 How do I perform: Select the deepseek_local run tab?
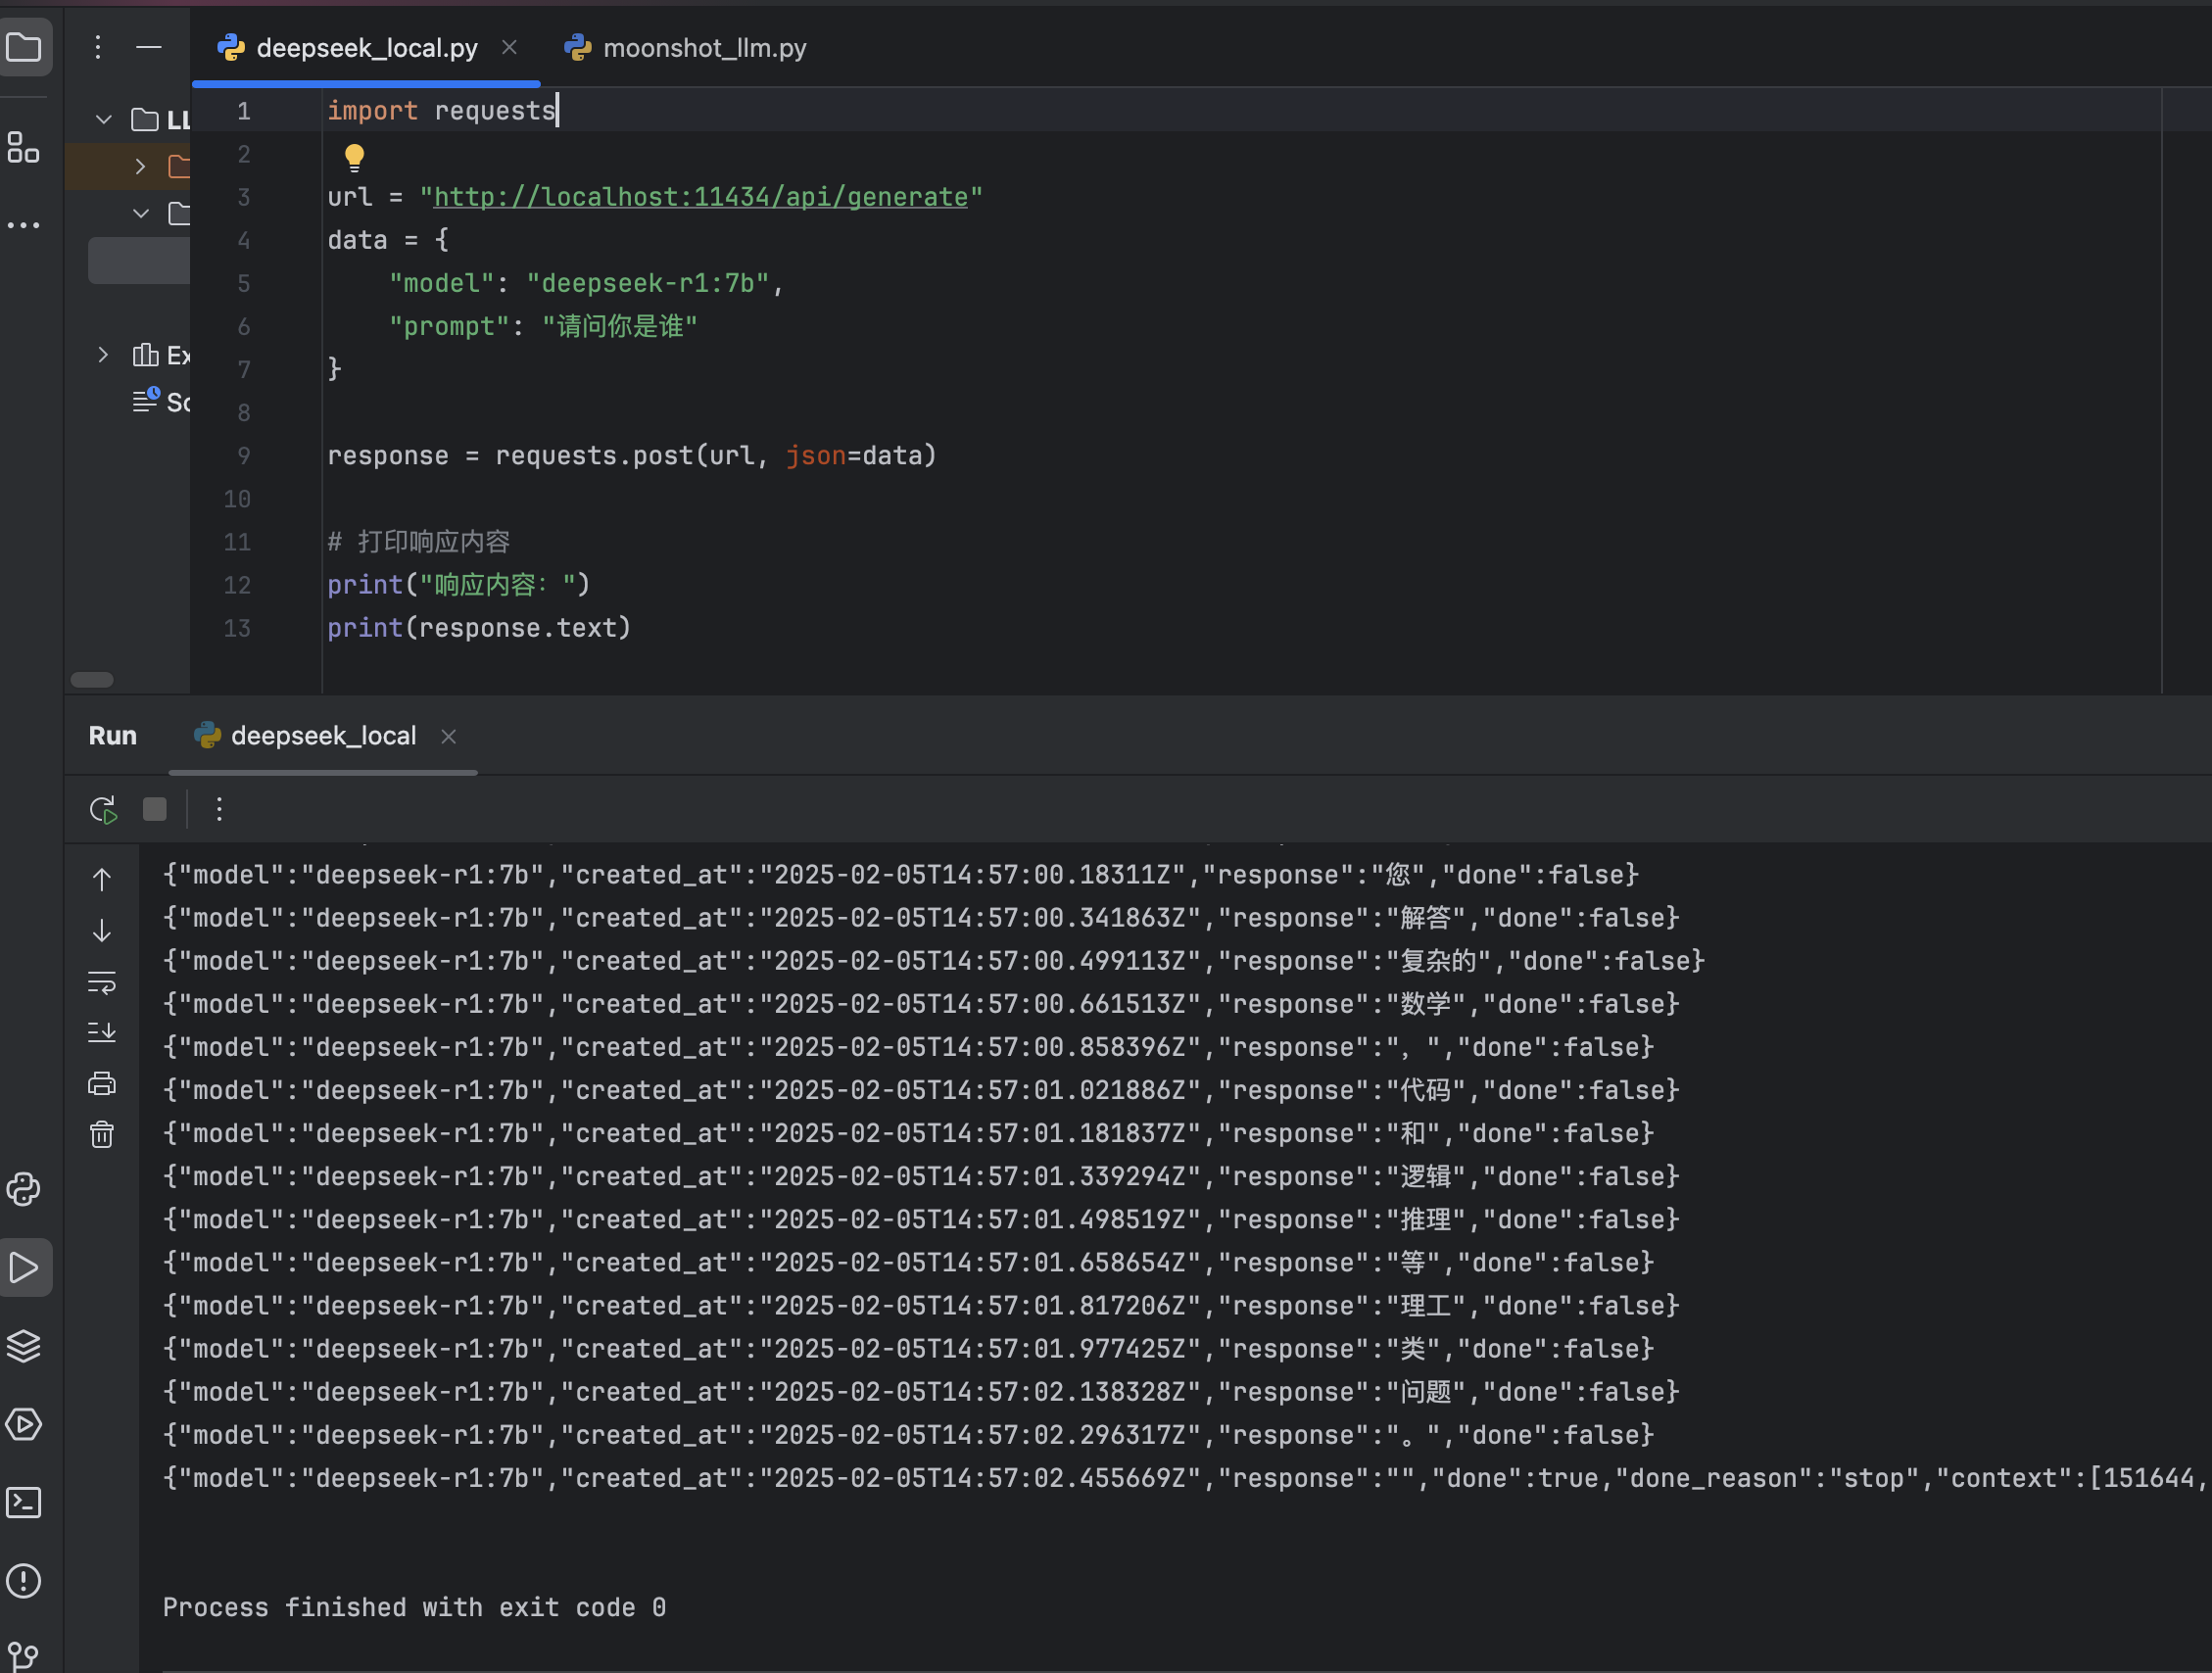coord(322,736)
